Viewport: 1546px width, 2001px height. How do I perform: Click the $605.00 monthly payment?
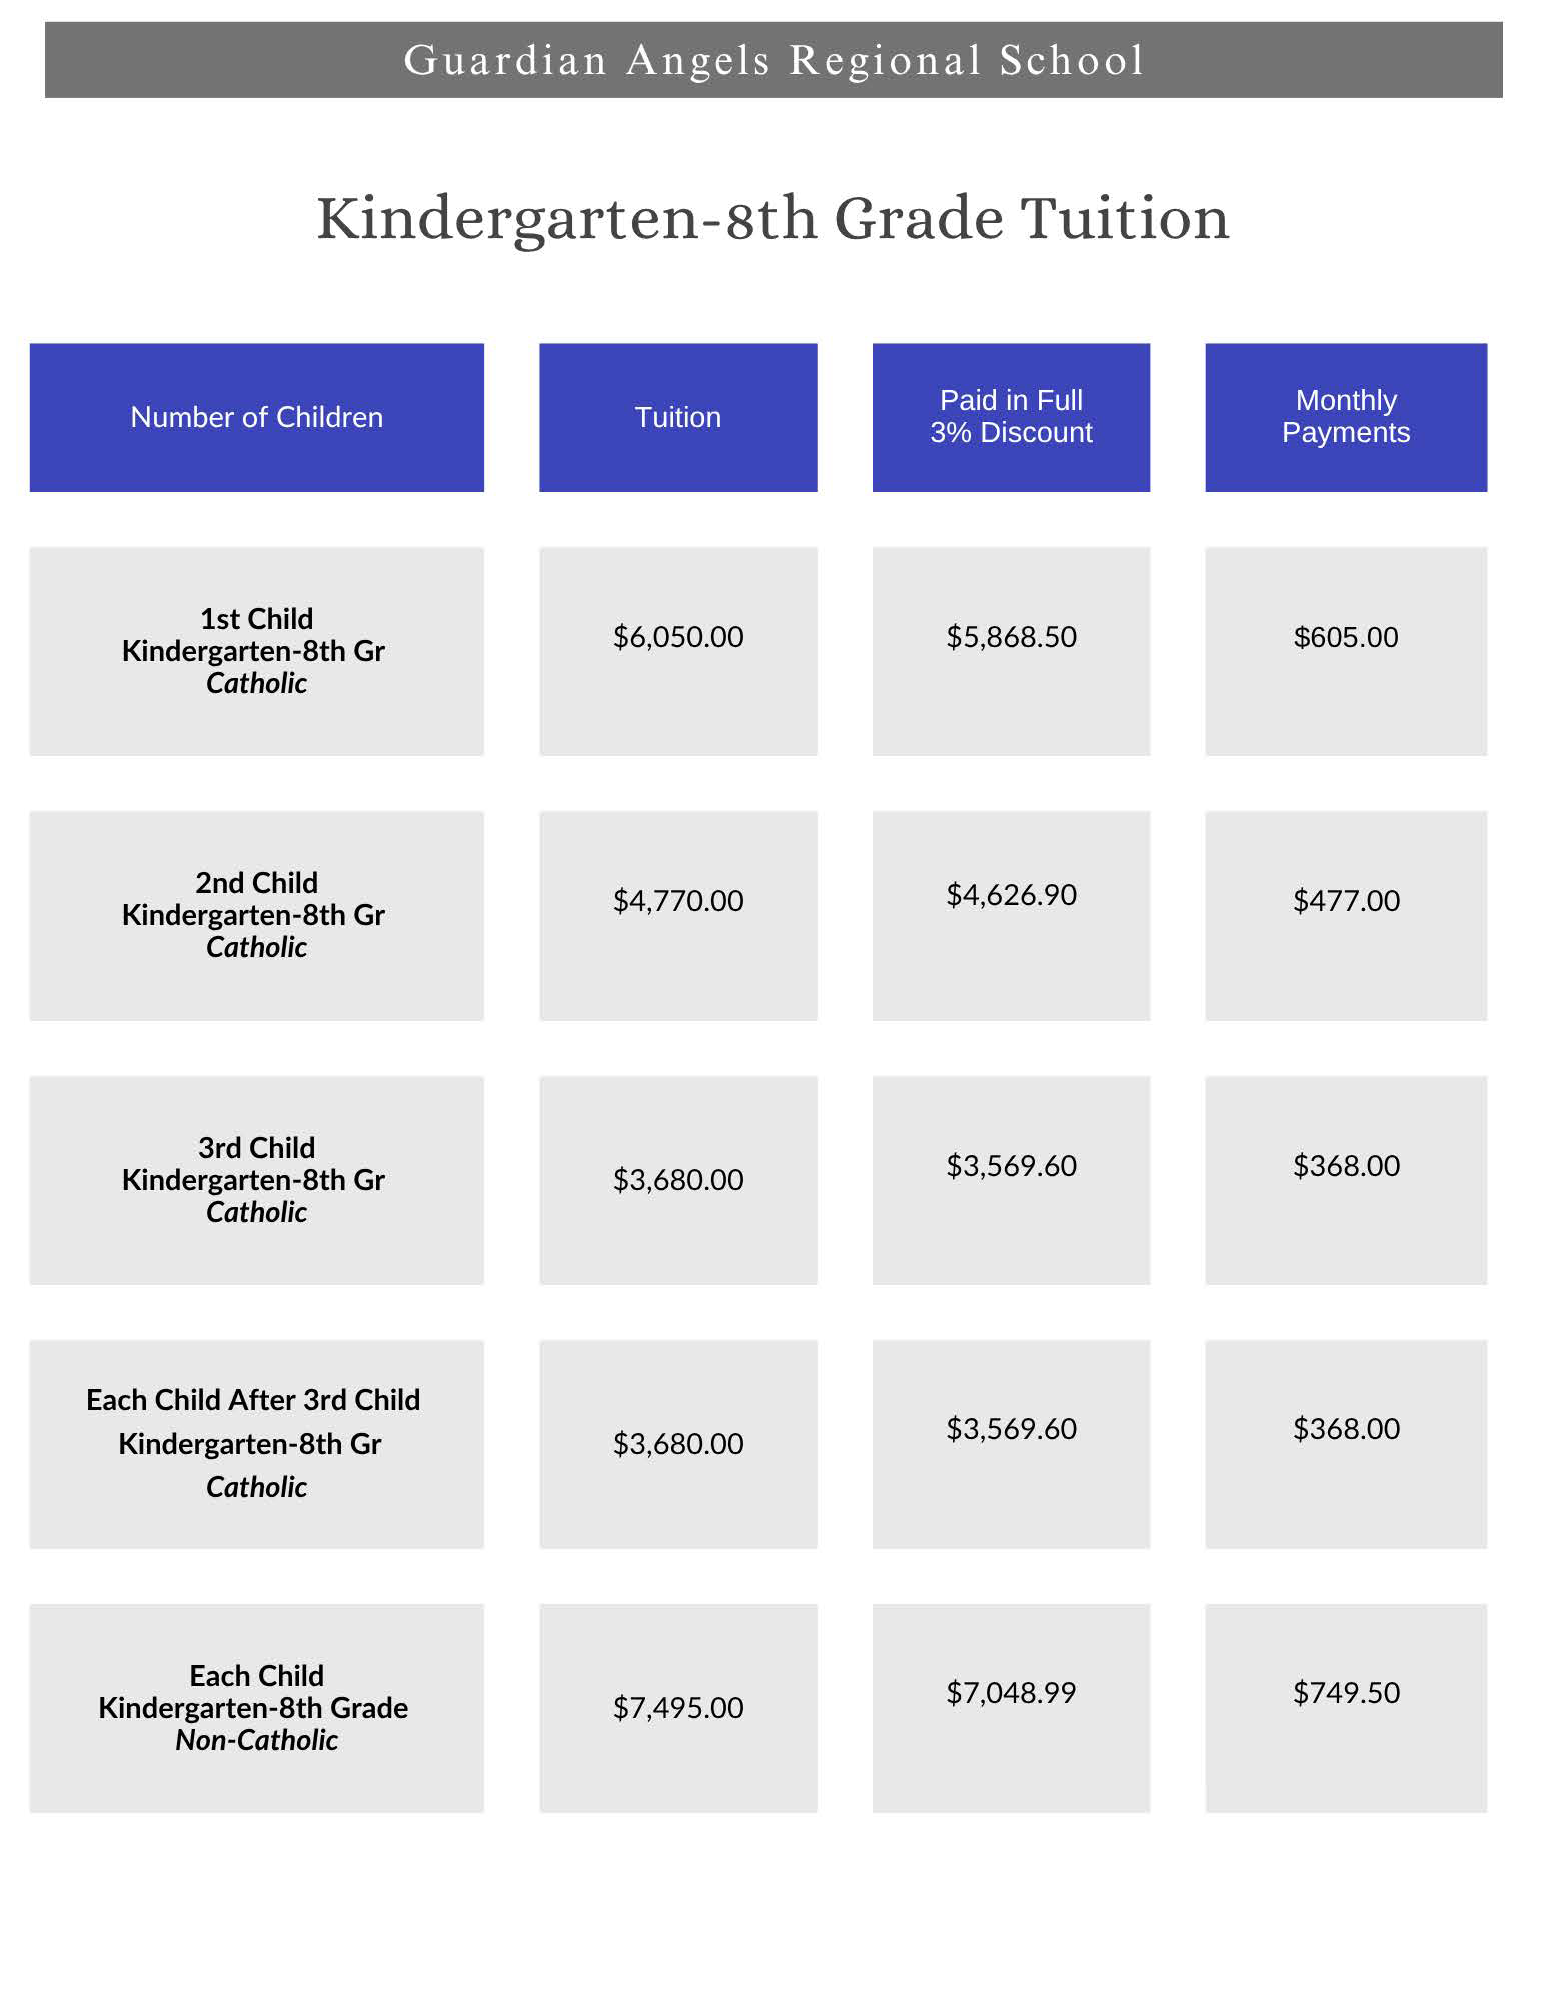1346,637
